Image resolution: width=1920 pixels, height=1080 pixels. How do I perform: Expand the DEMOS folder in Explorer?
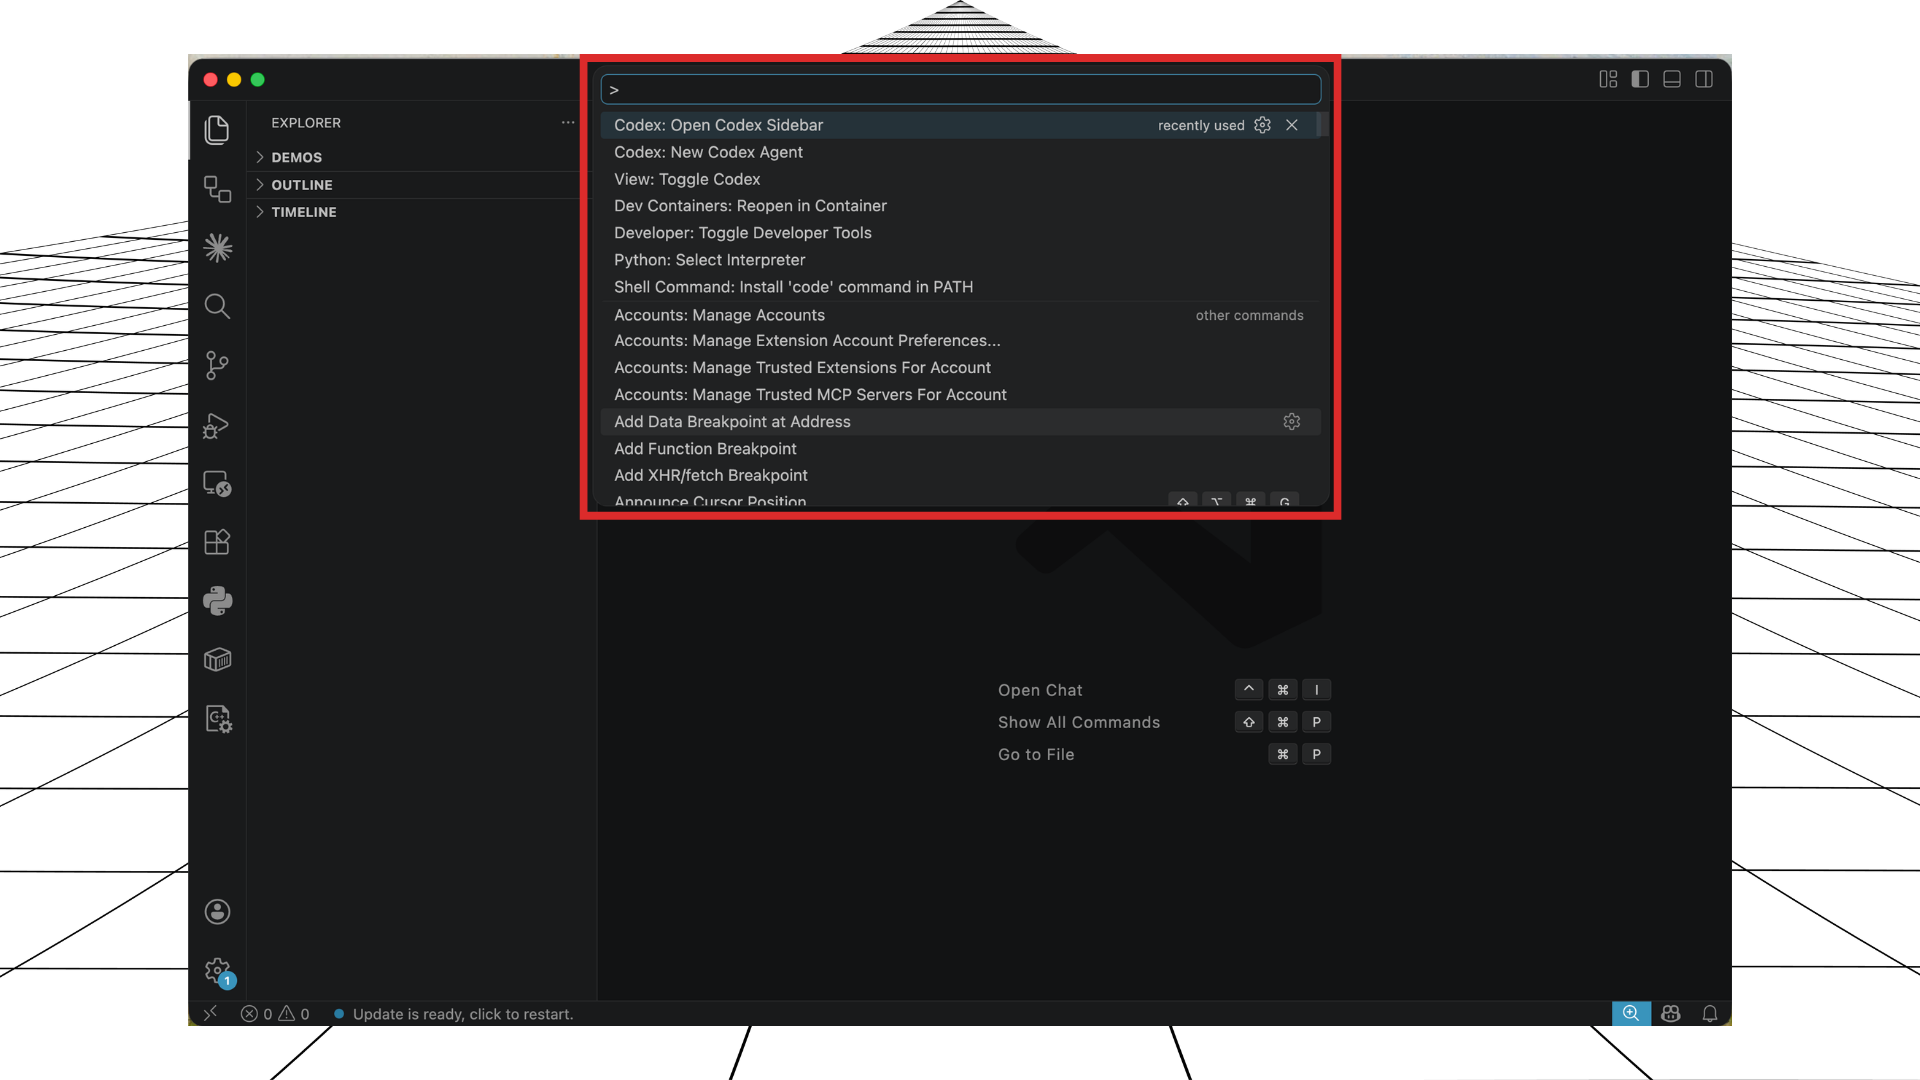(297, 157)
